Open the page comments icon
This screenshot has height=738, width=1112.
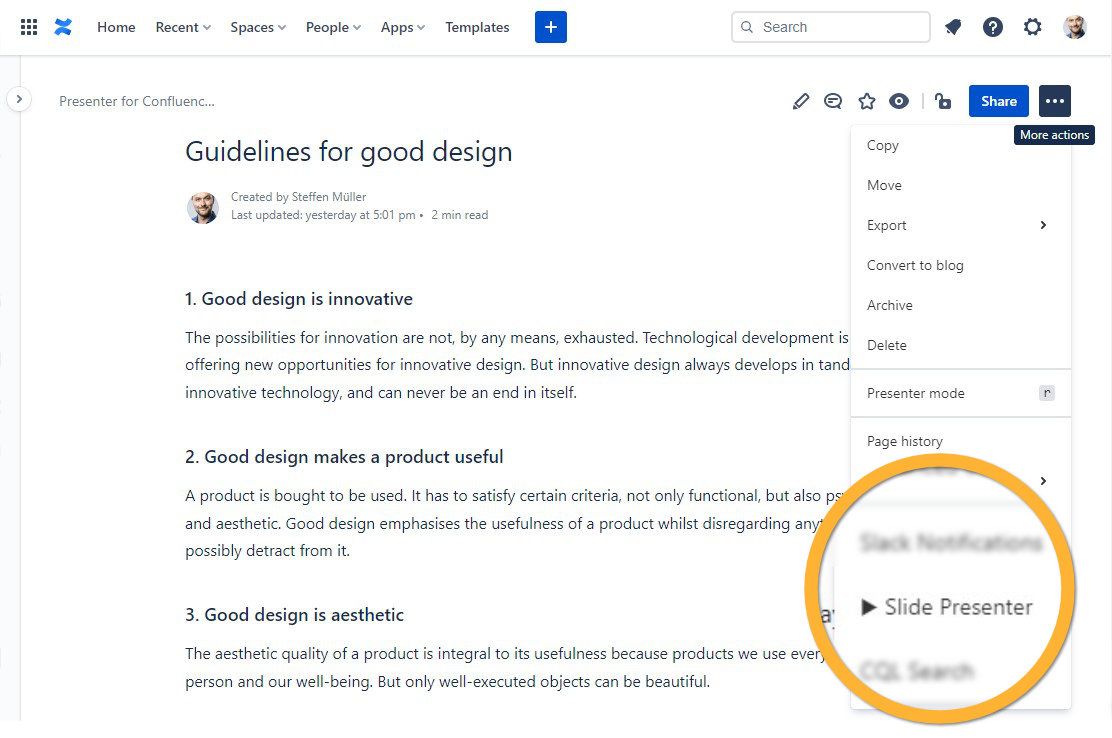(833, 101)
